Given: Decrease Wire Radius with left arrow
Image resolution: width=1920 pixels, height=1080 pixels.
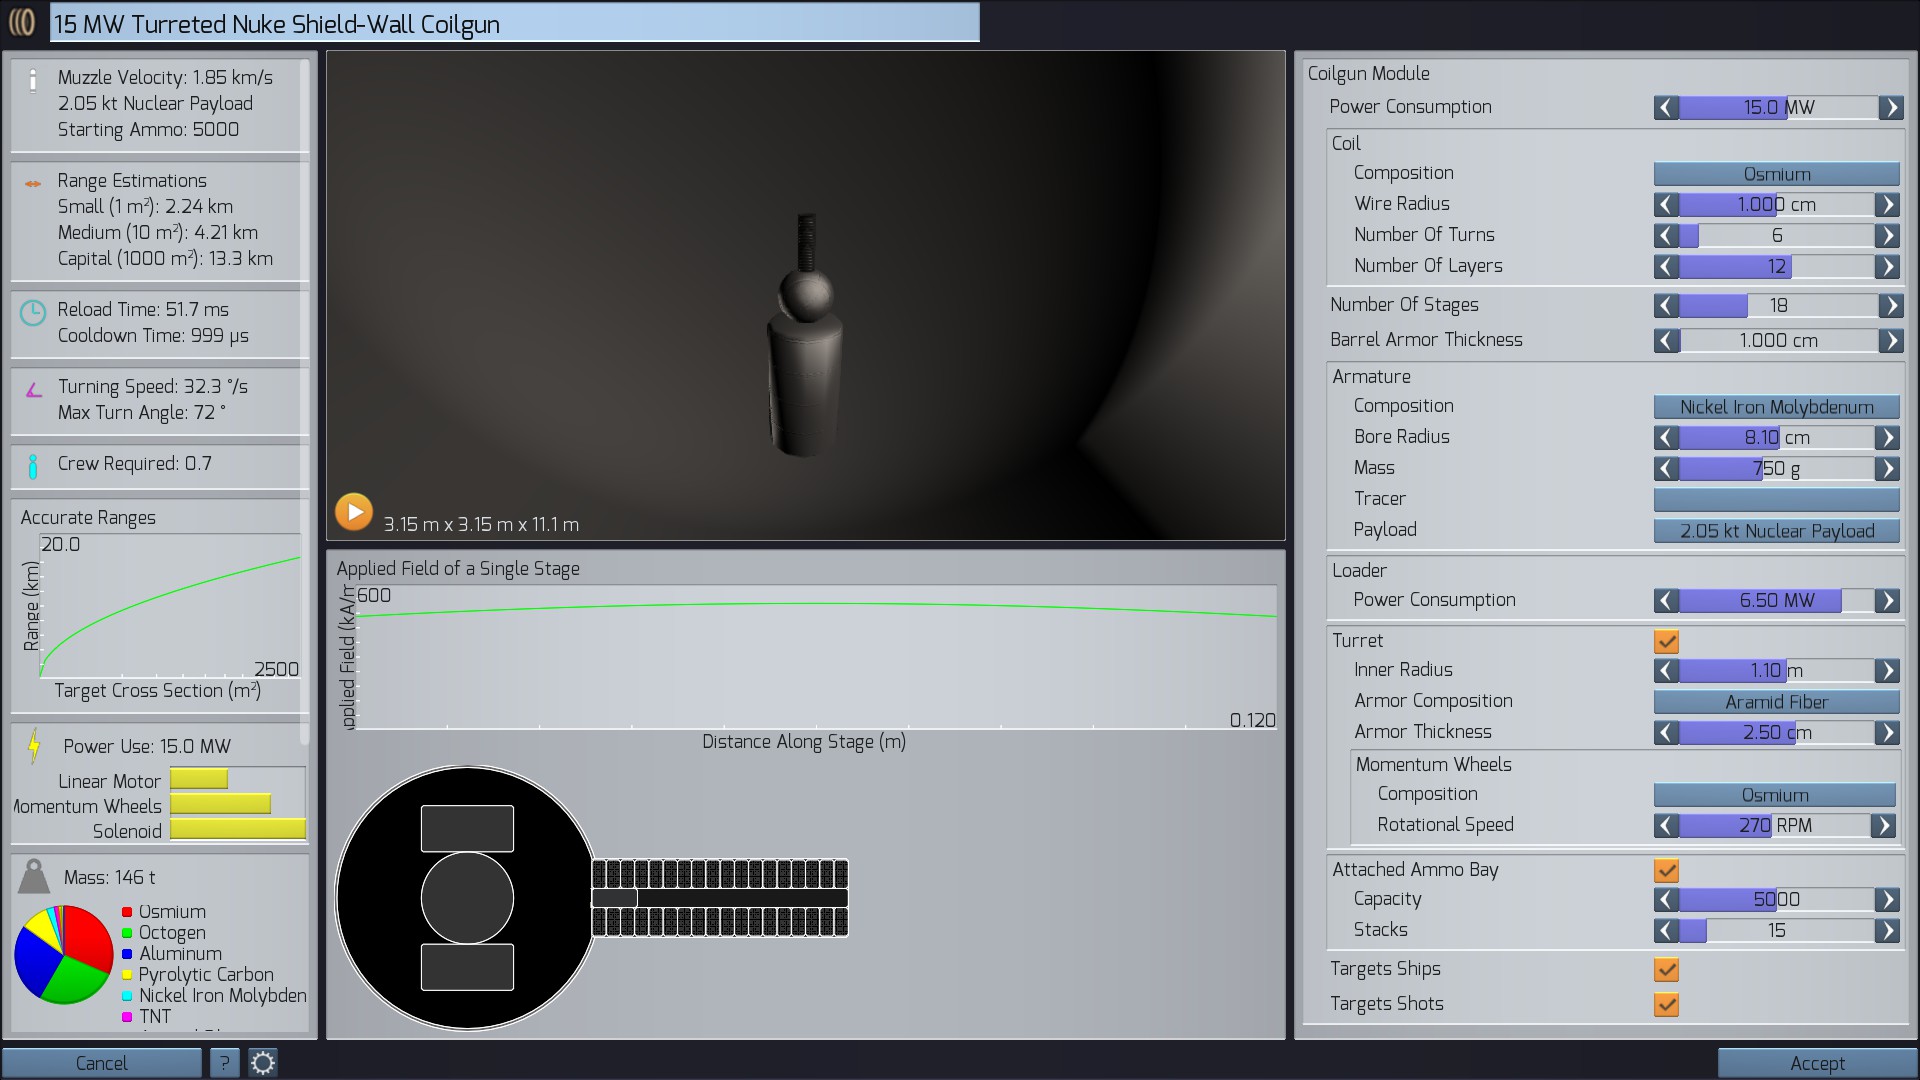Looking at the screenshot, I should coord(1666,204).
